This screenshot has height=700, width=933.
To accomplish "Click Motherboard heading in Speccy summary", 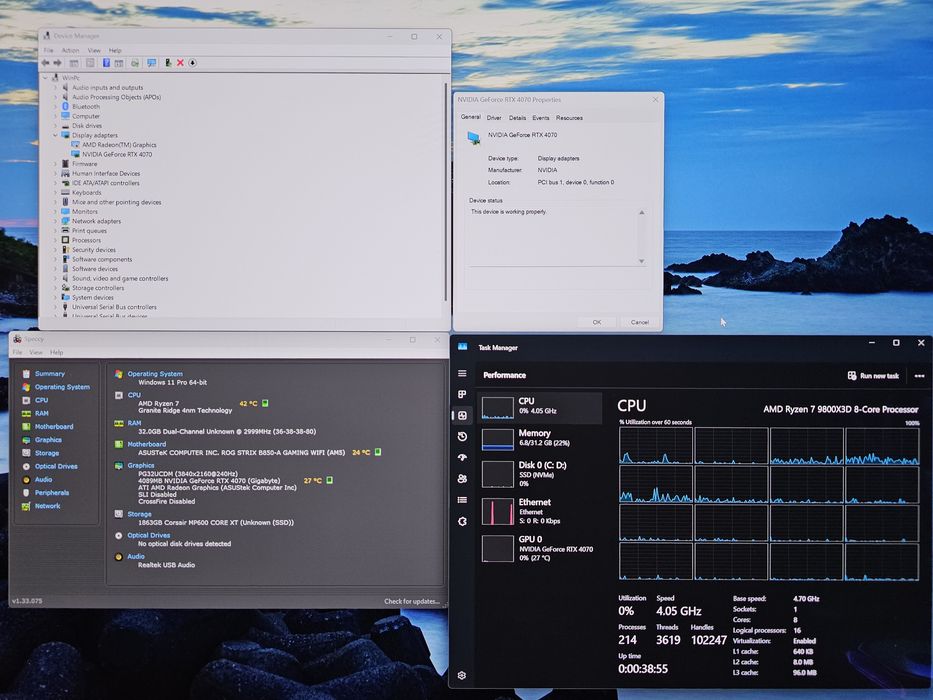I will pyautogui.click(x=146, y=444).
